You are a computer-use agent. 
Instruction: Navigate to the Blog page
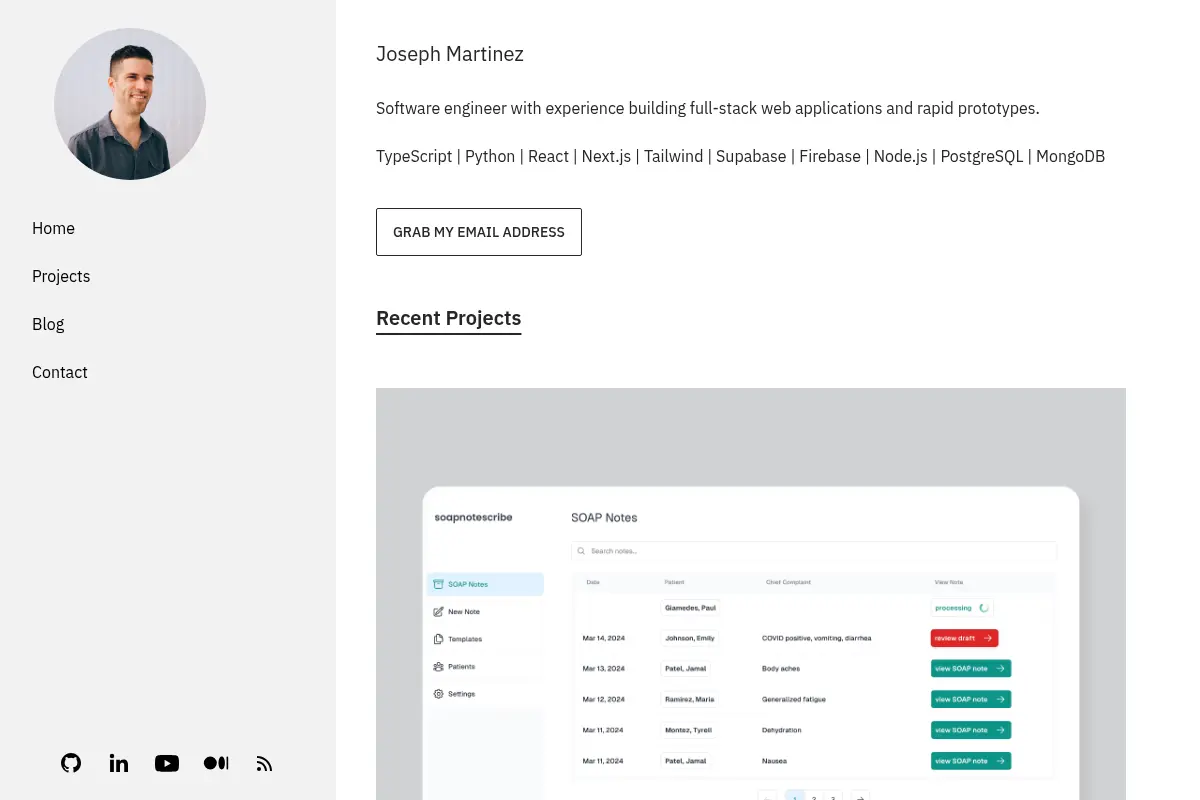pyautogui.click(x=48, y=324)
